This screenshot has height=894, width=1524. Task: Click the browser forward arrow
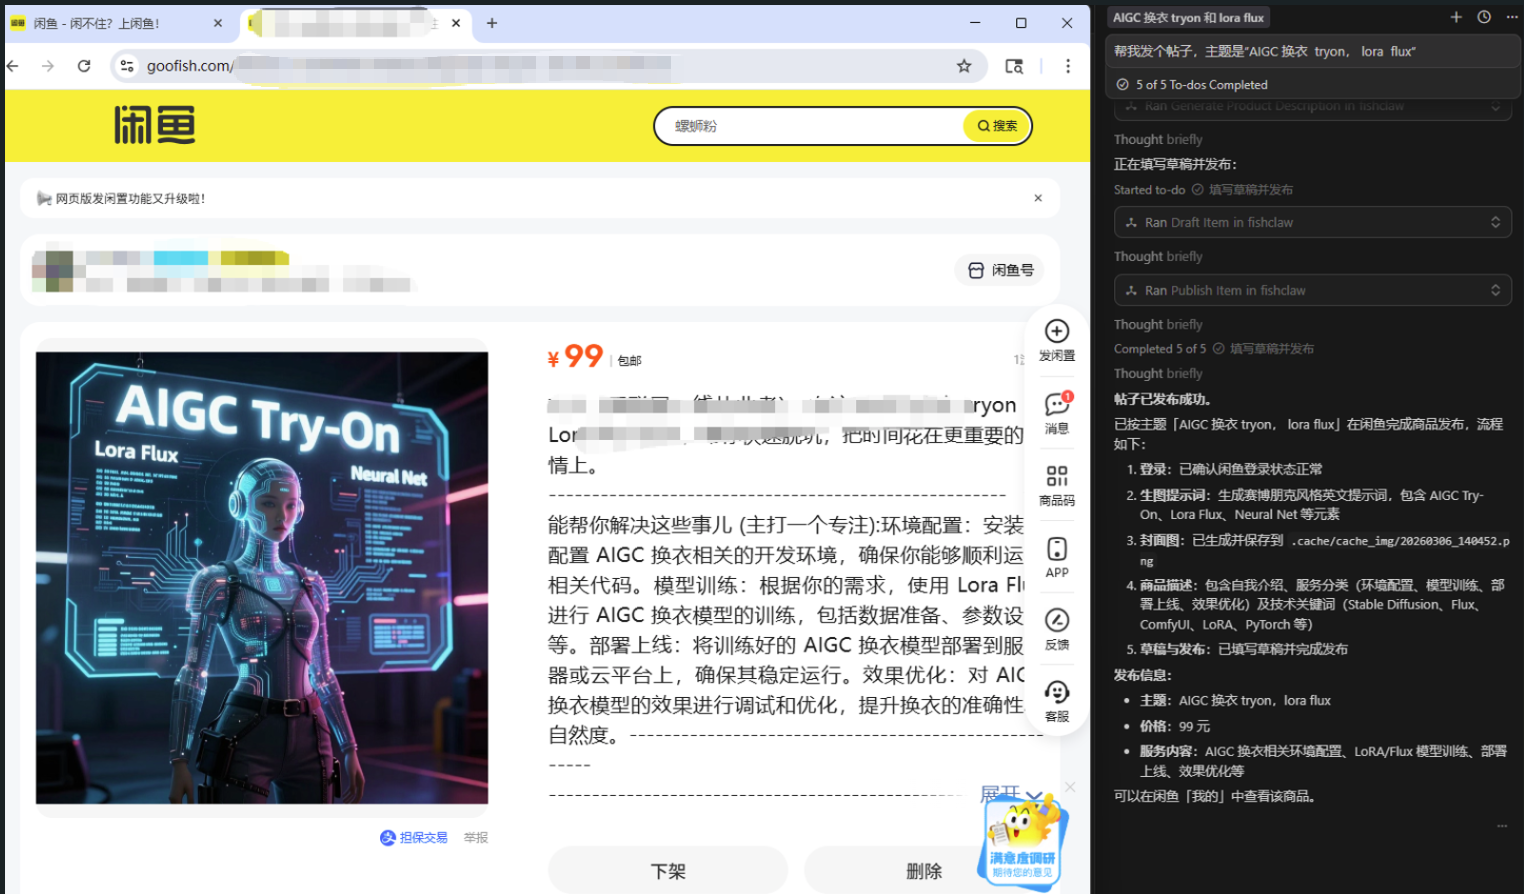pyautogui.click(x=48, y=66)
